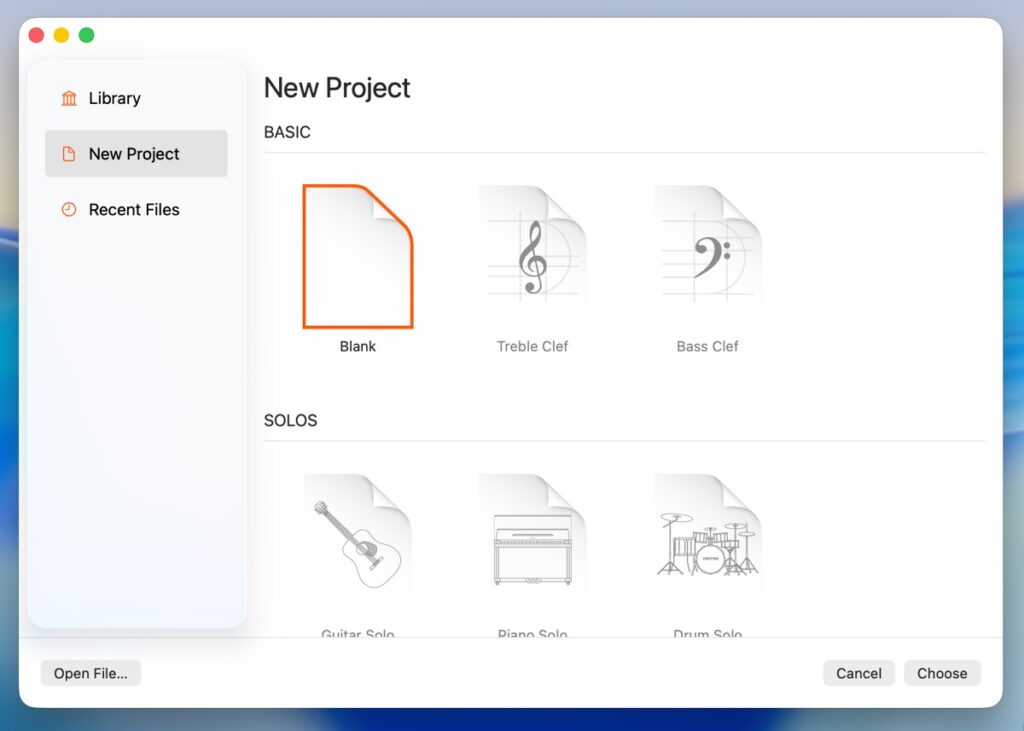Pick the Guitar Solo template icon

coord(357,544)
